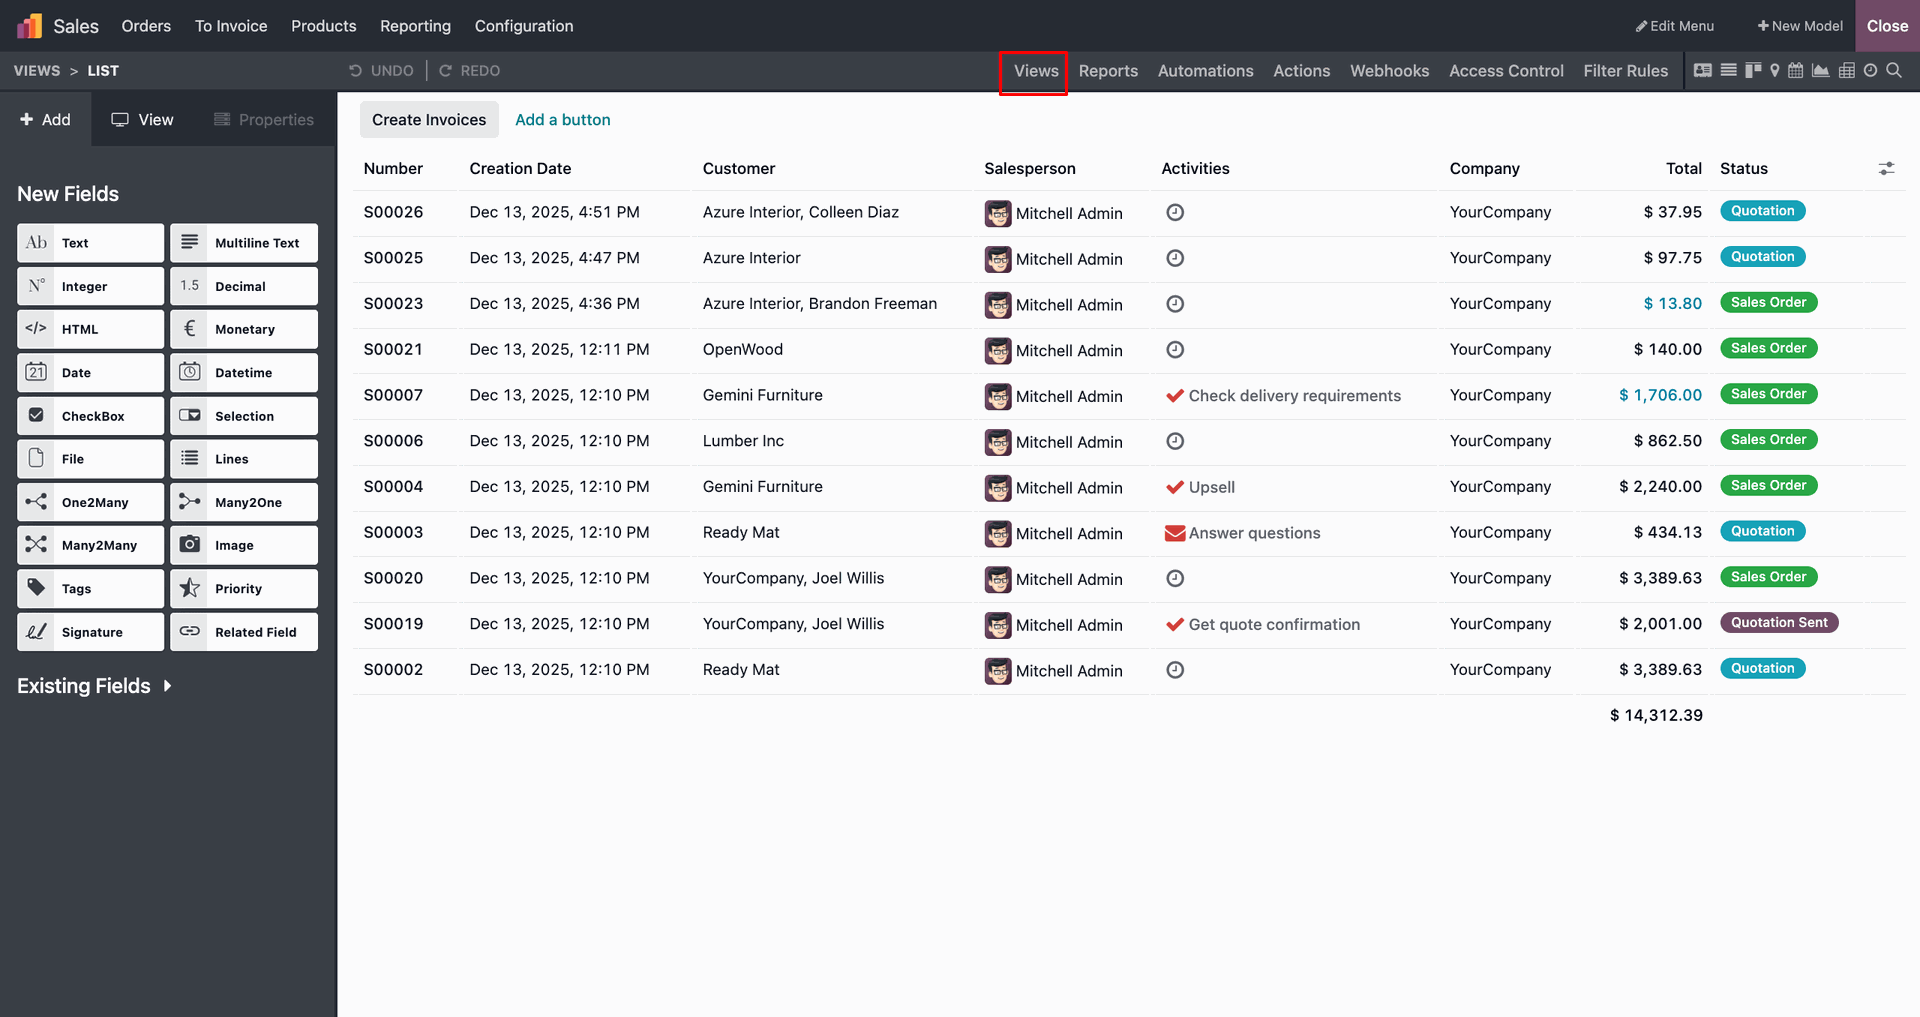Add an Image field
1920x1017 pixels.
click(244, 545)
